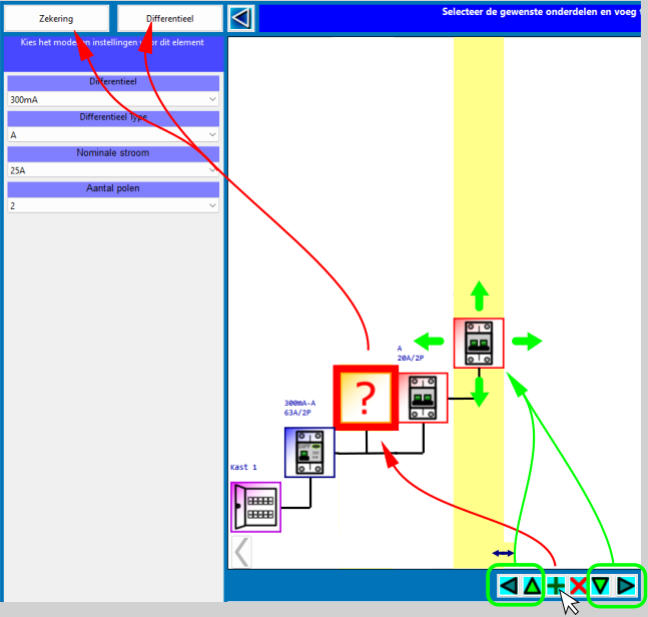
Task: Select the 300mA-A 63A/2P differential breaker
Action: [309, 453]
